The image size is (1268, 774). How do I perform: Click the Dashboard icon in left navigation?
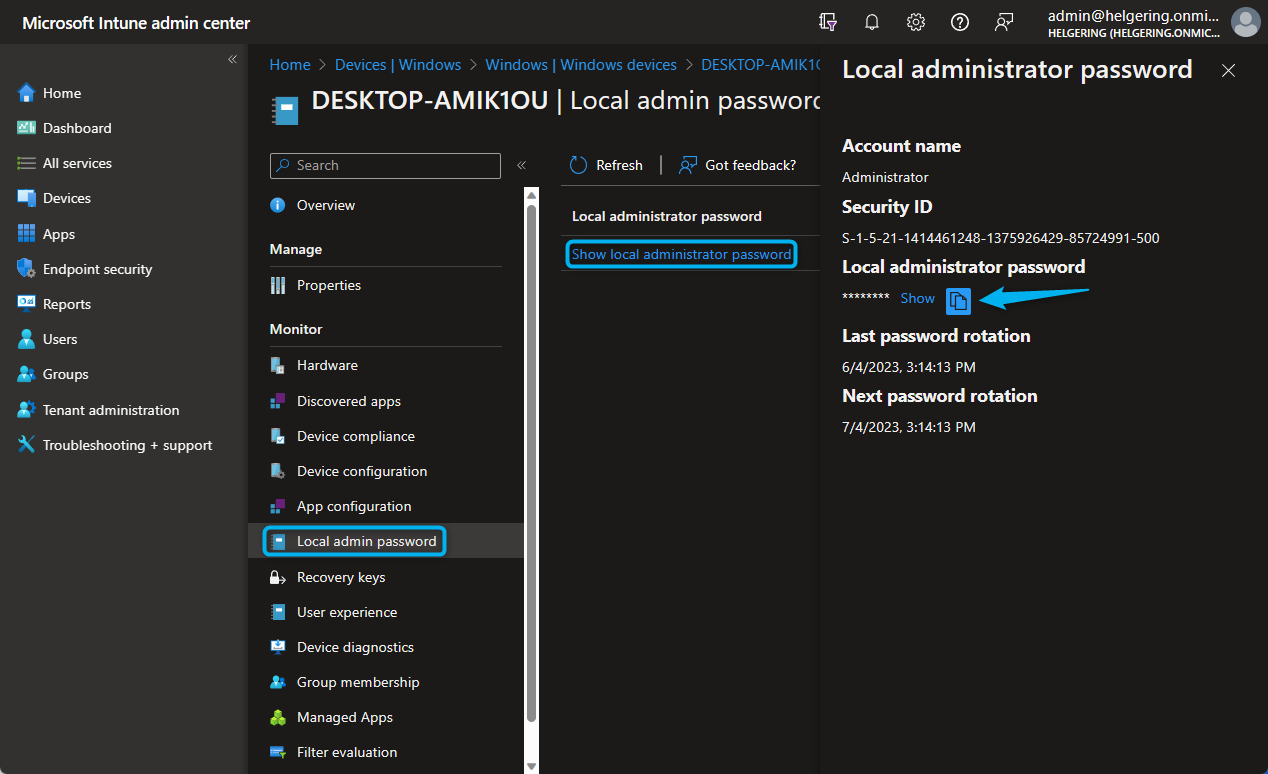point(27,128)
